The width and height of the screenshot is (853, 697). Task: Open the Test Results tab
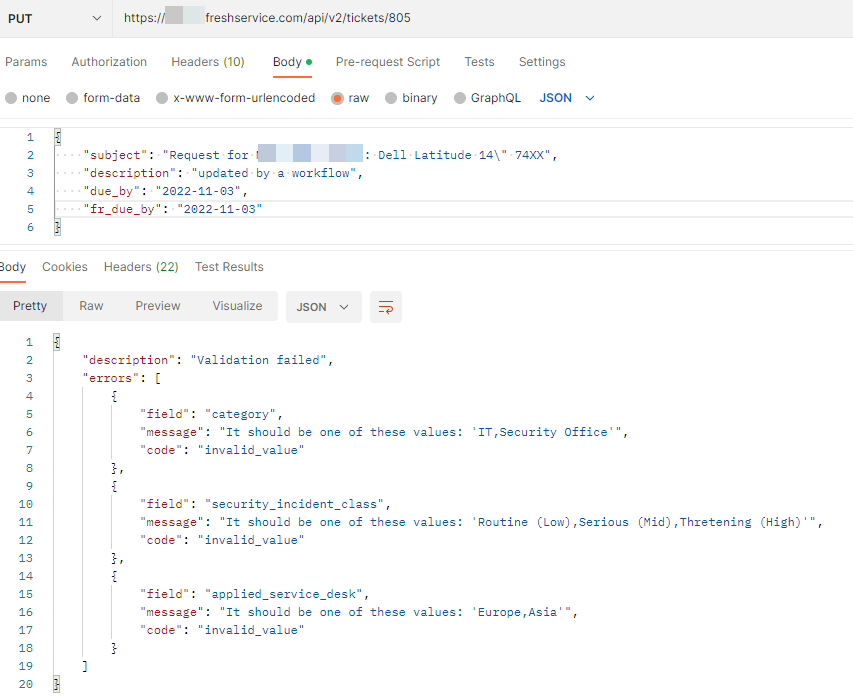(x=229, y=267)
